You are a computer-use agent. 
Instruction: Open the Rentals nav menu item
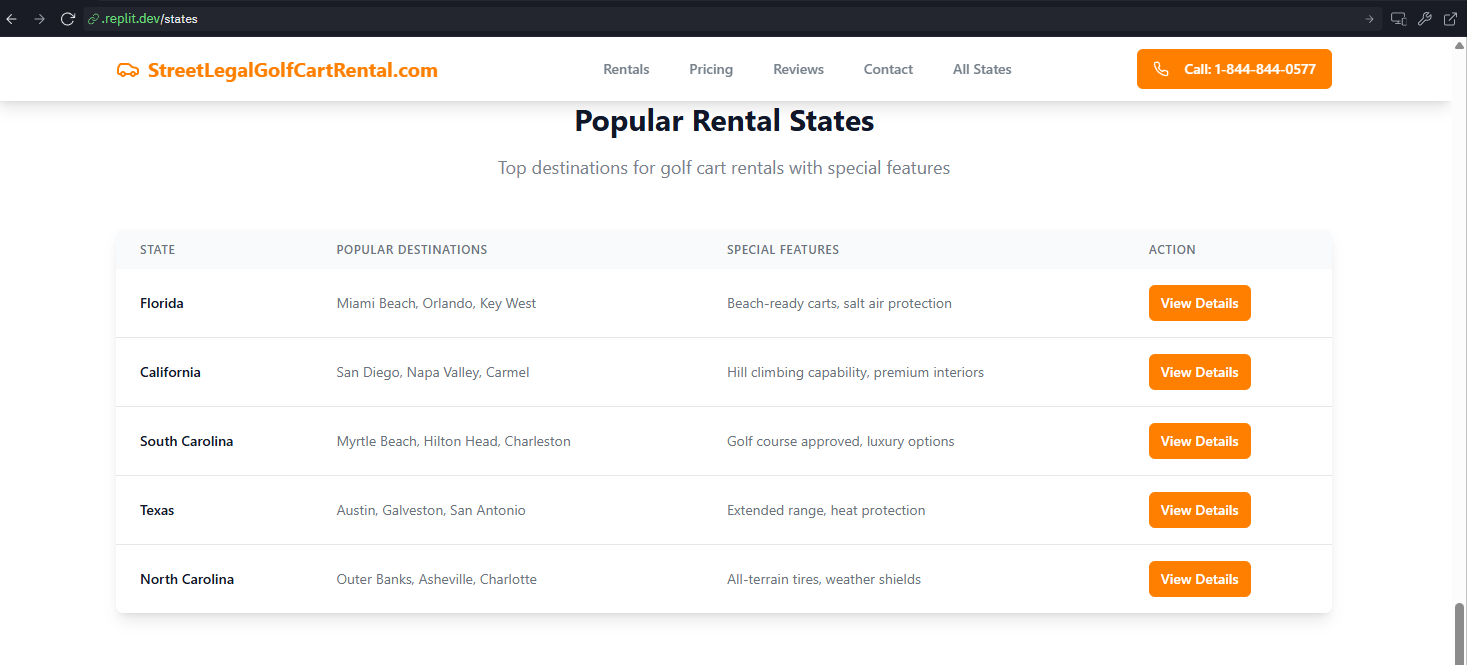[626, 70]
